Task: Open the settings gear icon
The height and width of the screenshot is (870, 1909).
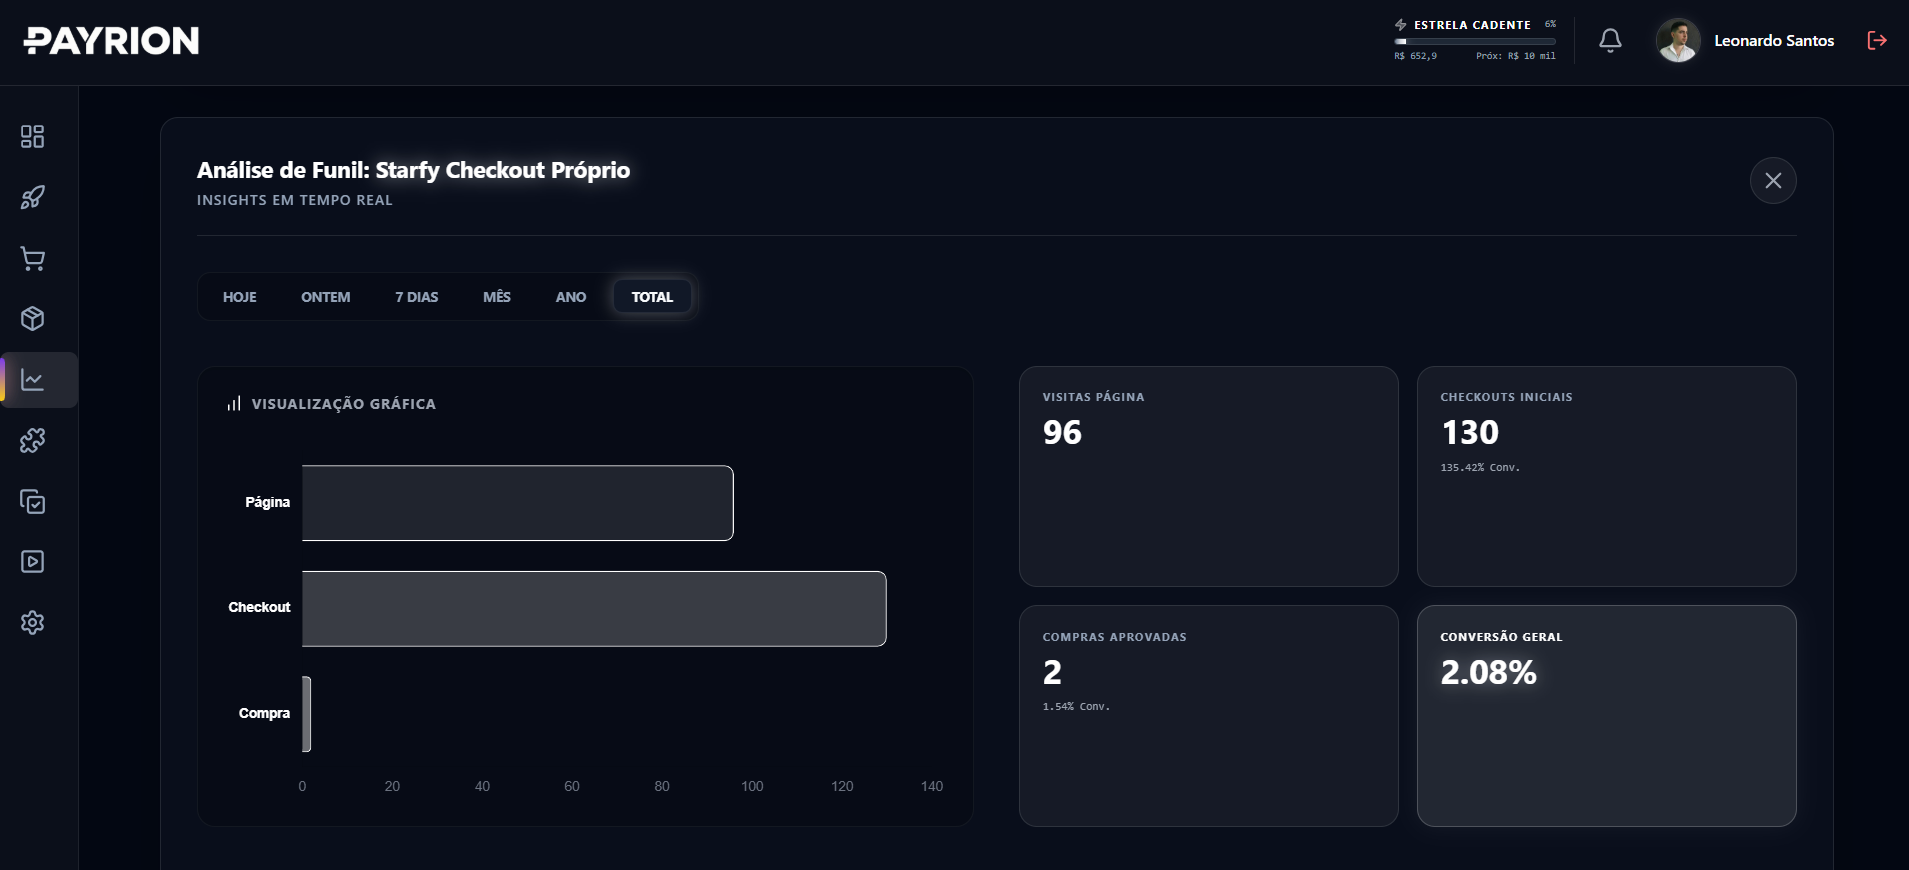Action: coord(32,622)
